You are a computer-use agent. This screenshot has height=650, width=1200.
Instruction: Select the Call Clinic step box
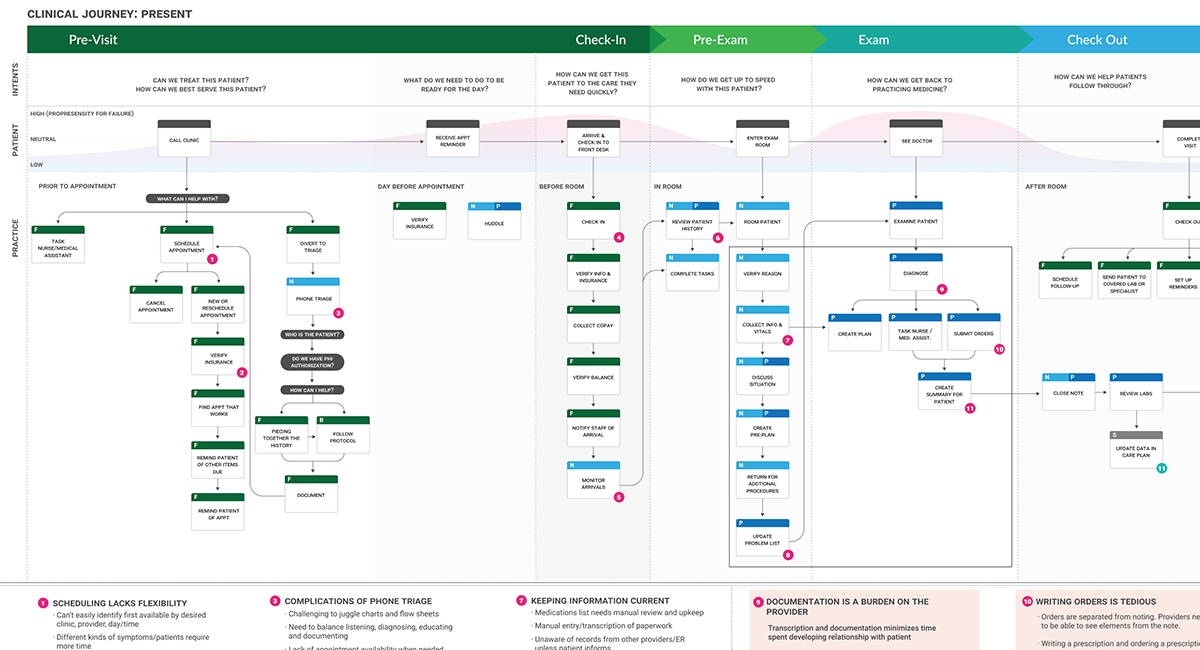(184, 139)
